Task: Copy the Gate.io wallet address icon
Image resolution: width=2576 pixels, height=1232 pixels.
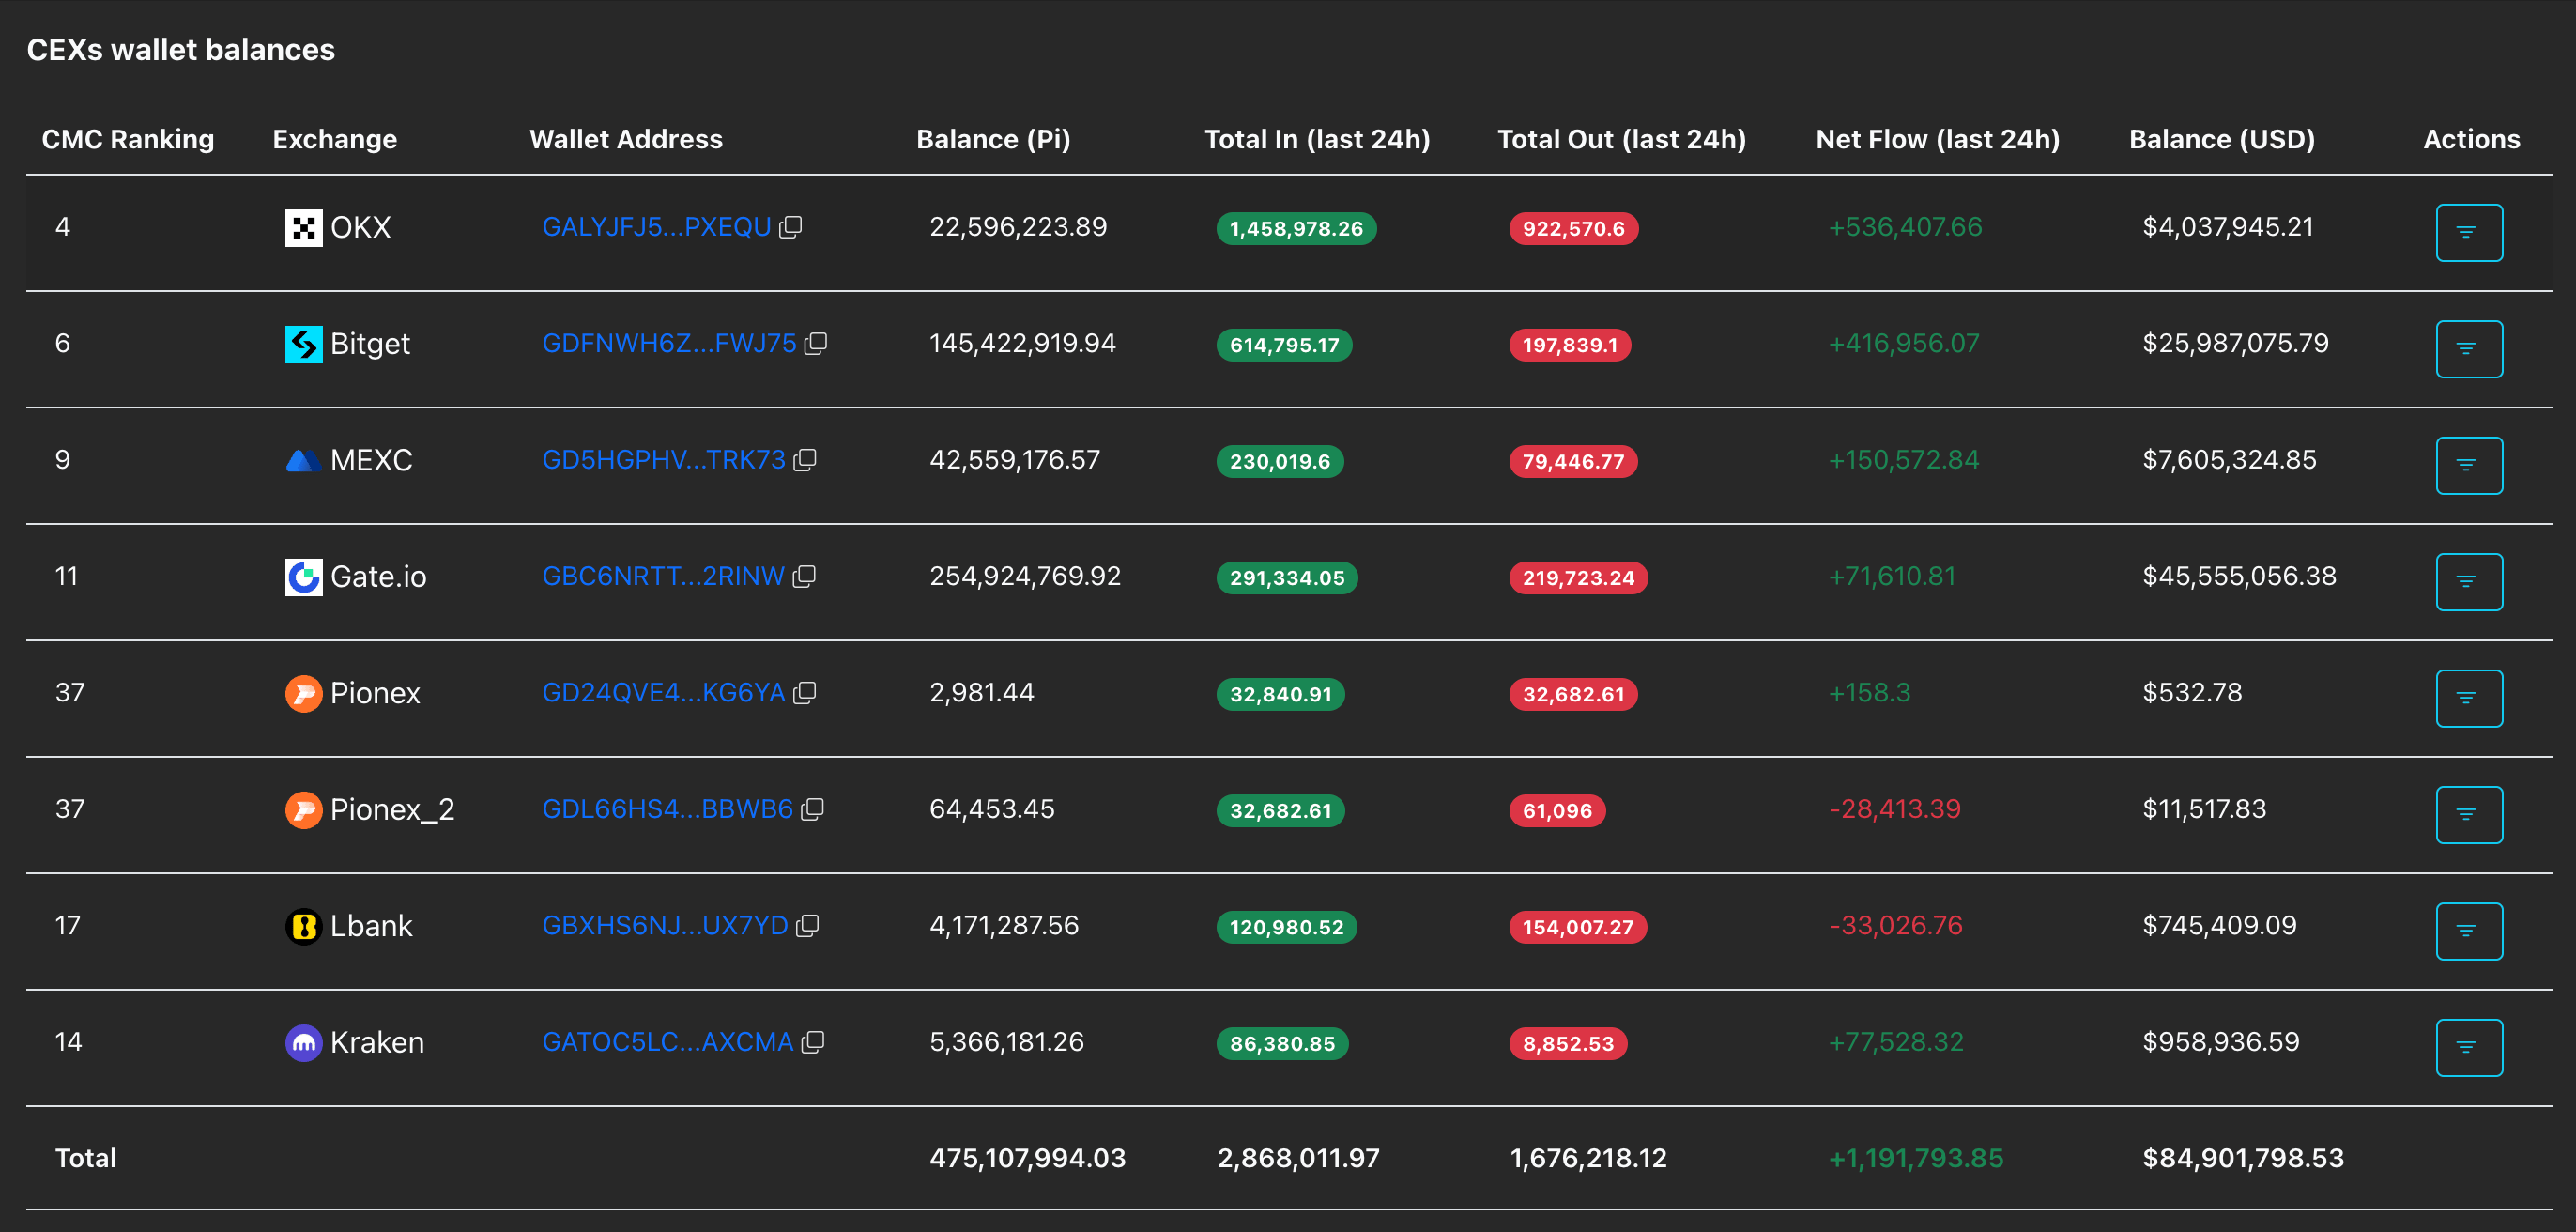Action: pyautogui.click(x=804, y=576)
